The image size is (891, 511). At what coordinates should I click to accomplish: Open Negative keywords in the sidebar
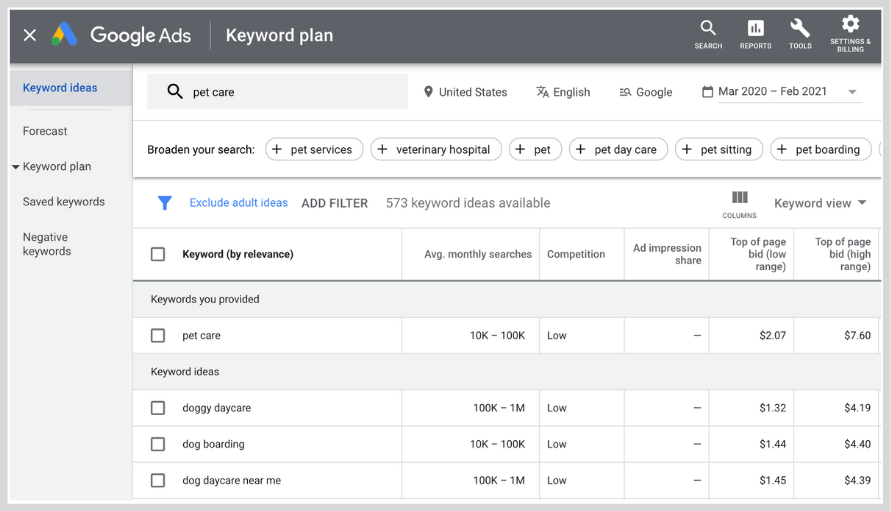(47, 244)
